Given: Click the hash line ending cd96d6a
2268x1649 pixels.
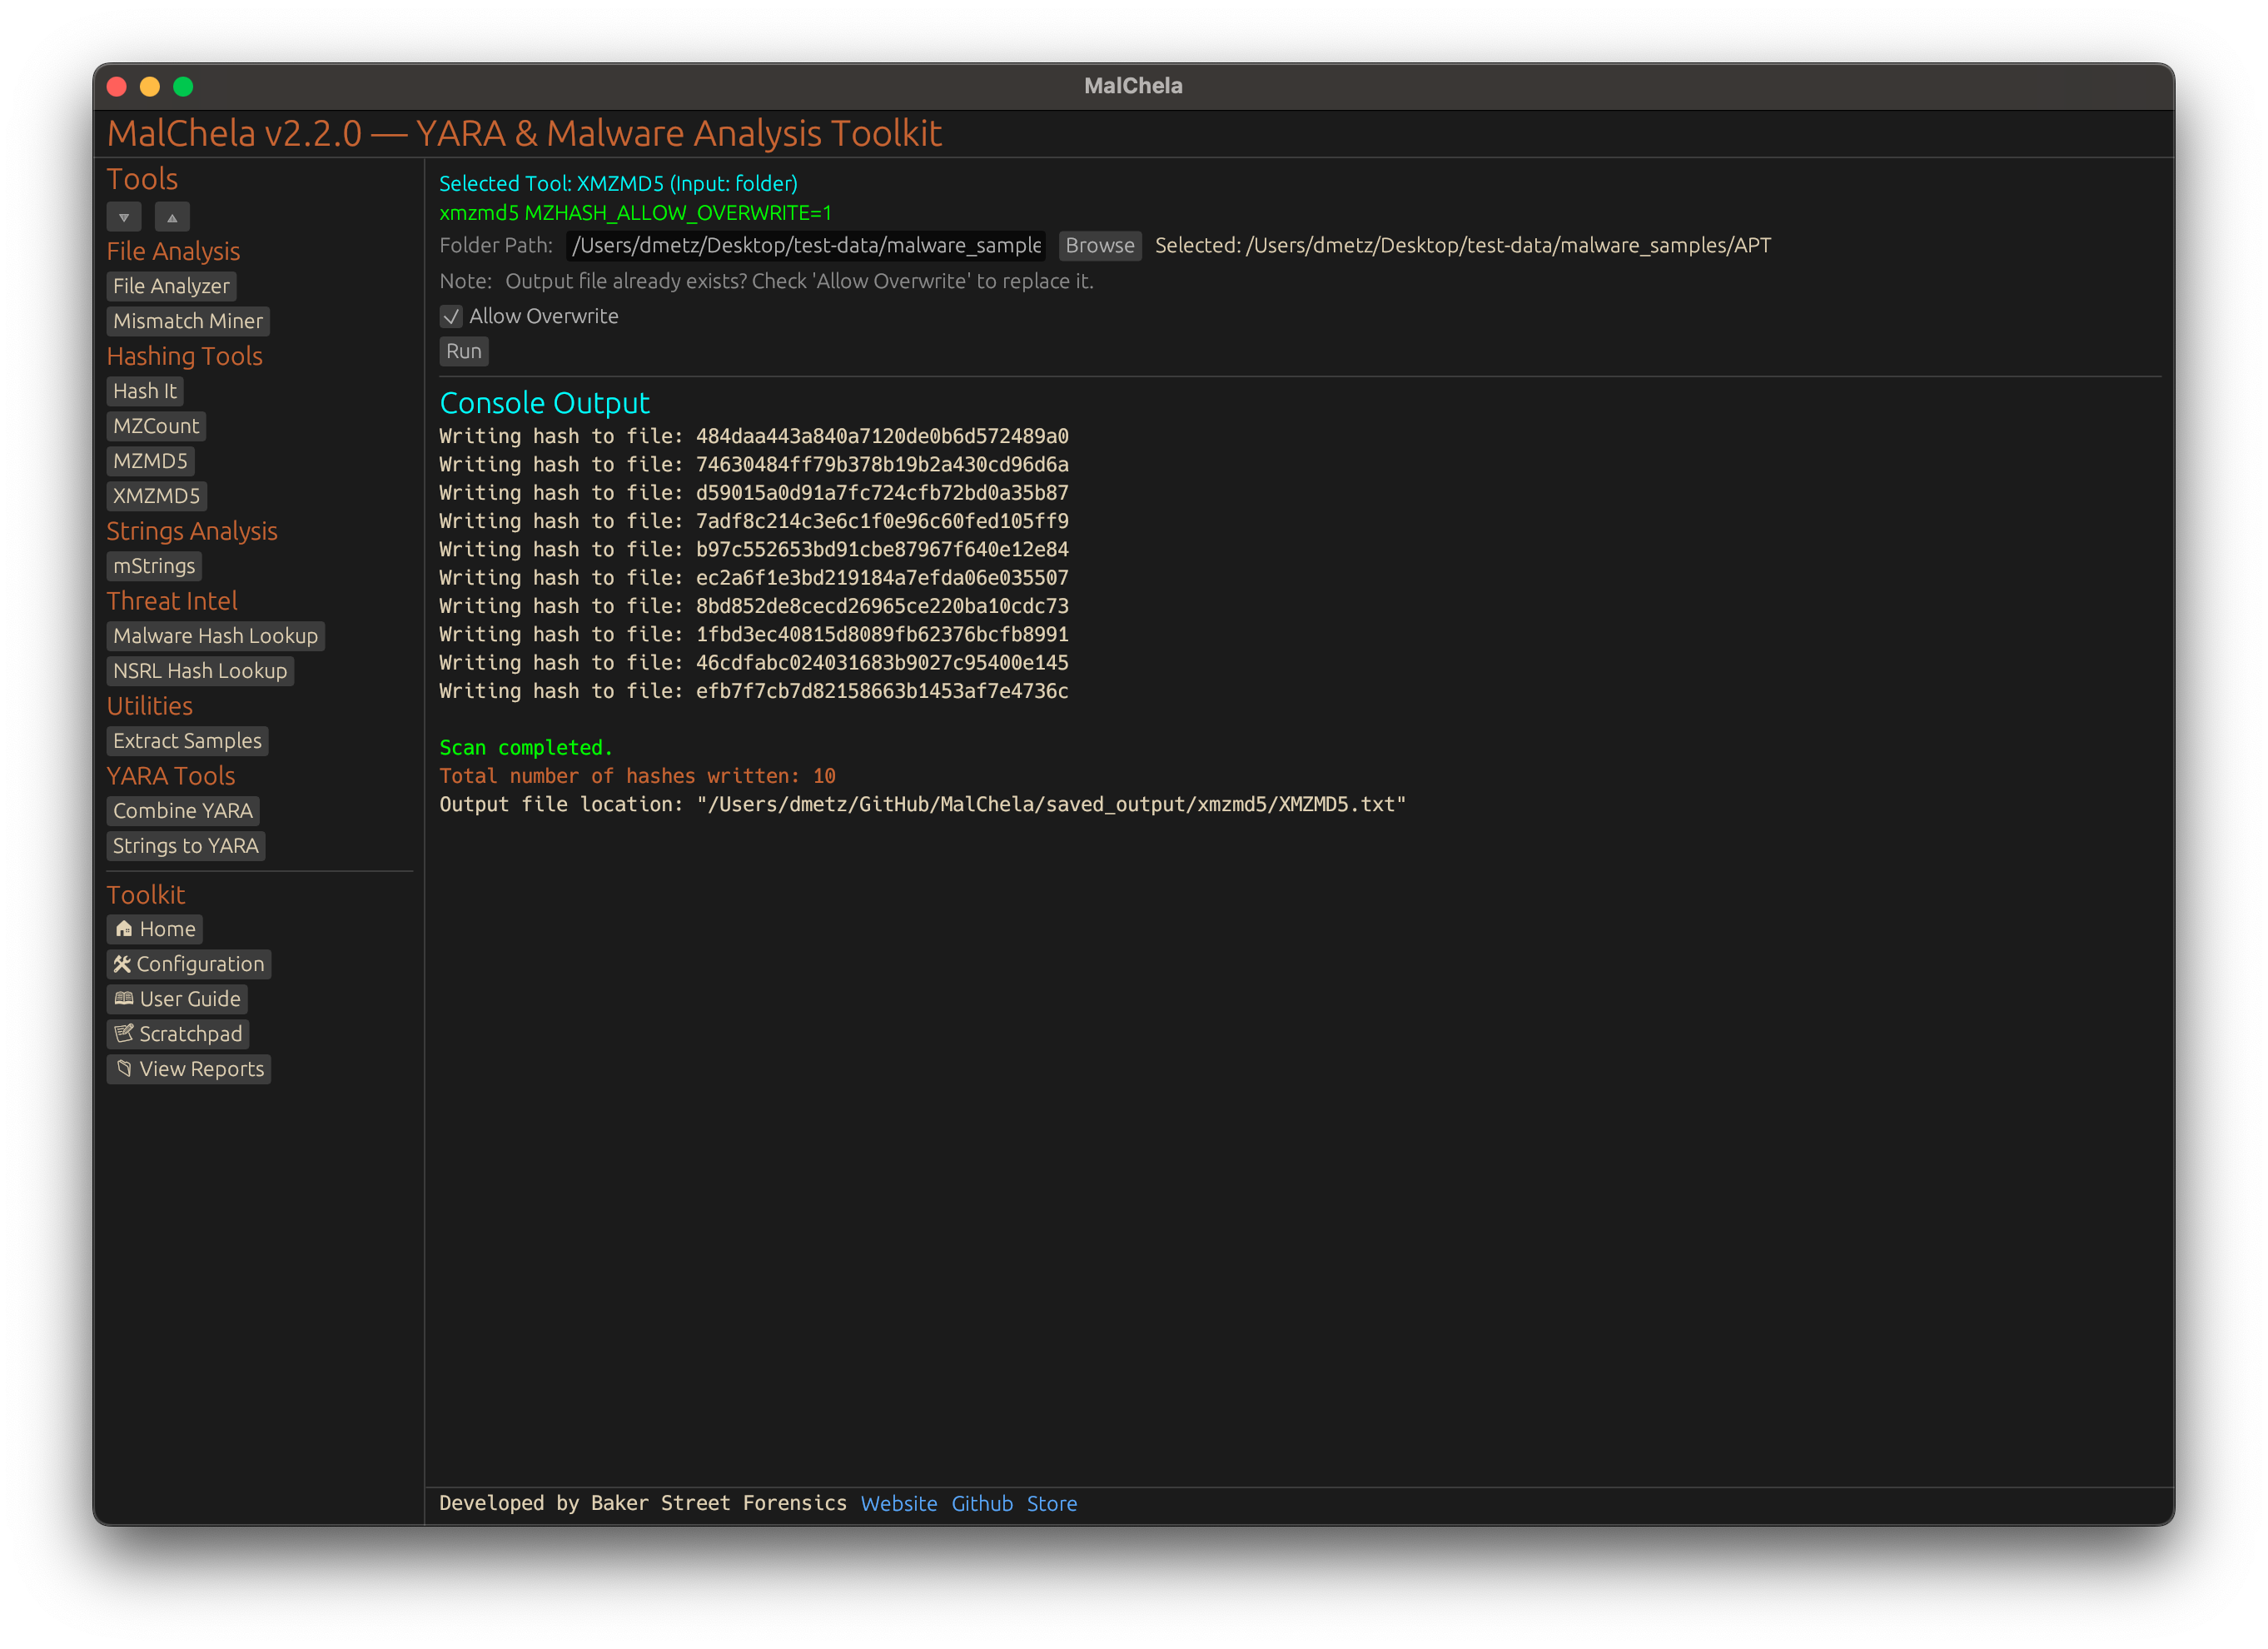Looking at the screenshot, I should point(754,465).
